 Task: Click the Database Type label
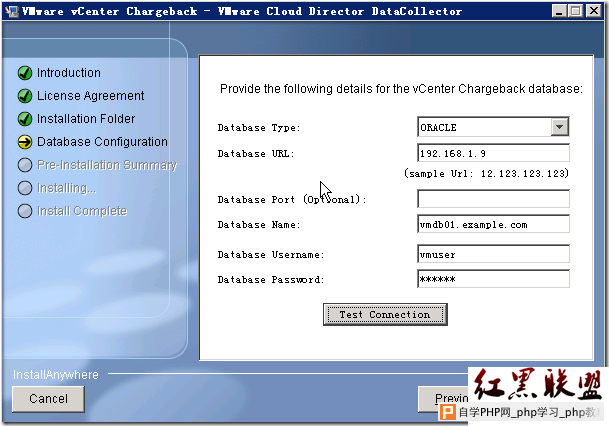tap(259, 128)
